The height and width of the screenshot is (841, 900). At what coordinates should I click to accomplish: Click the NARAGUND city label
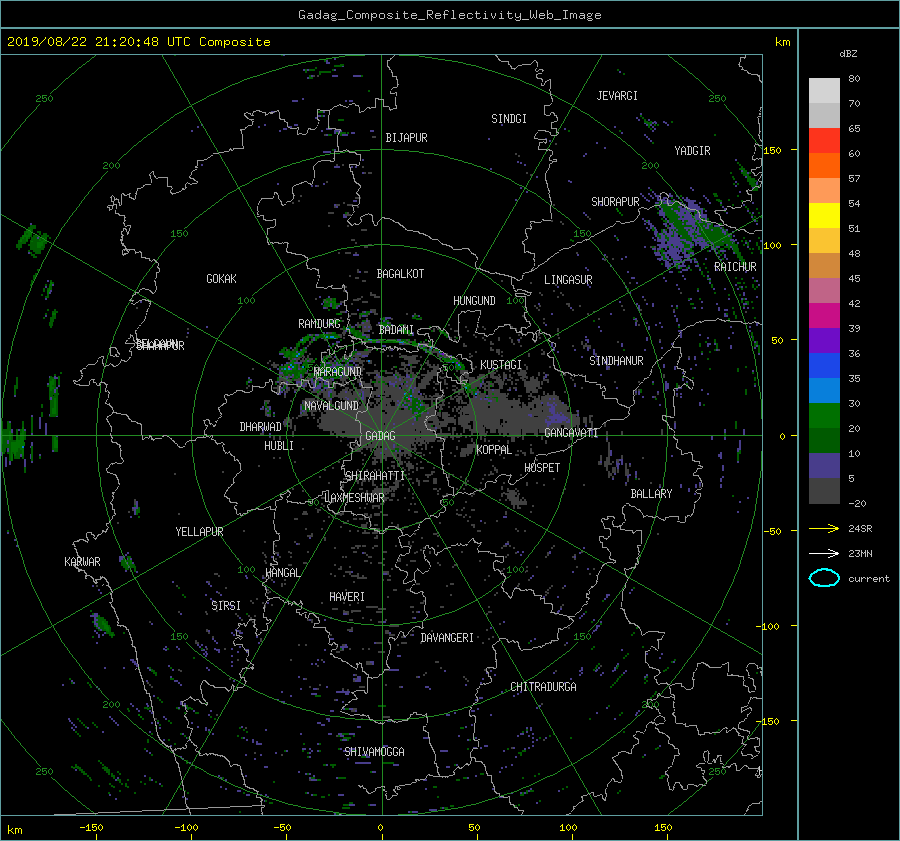(x=338, y=372)
